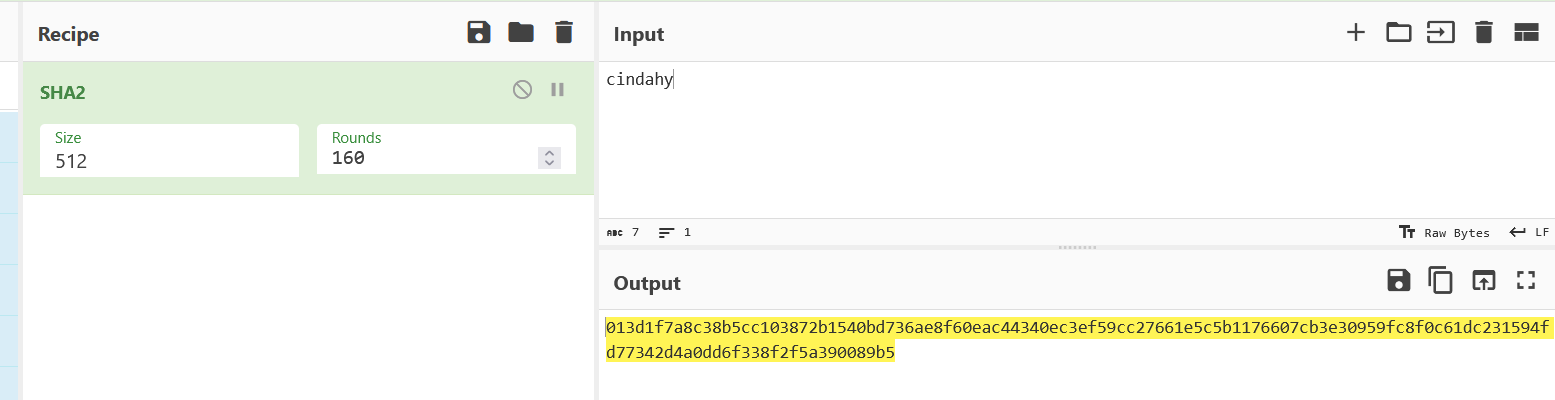Click the Rounds number field

[x=430, y=158]
